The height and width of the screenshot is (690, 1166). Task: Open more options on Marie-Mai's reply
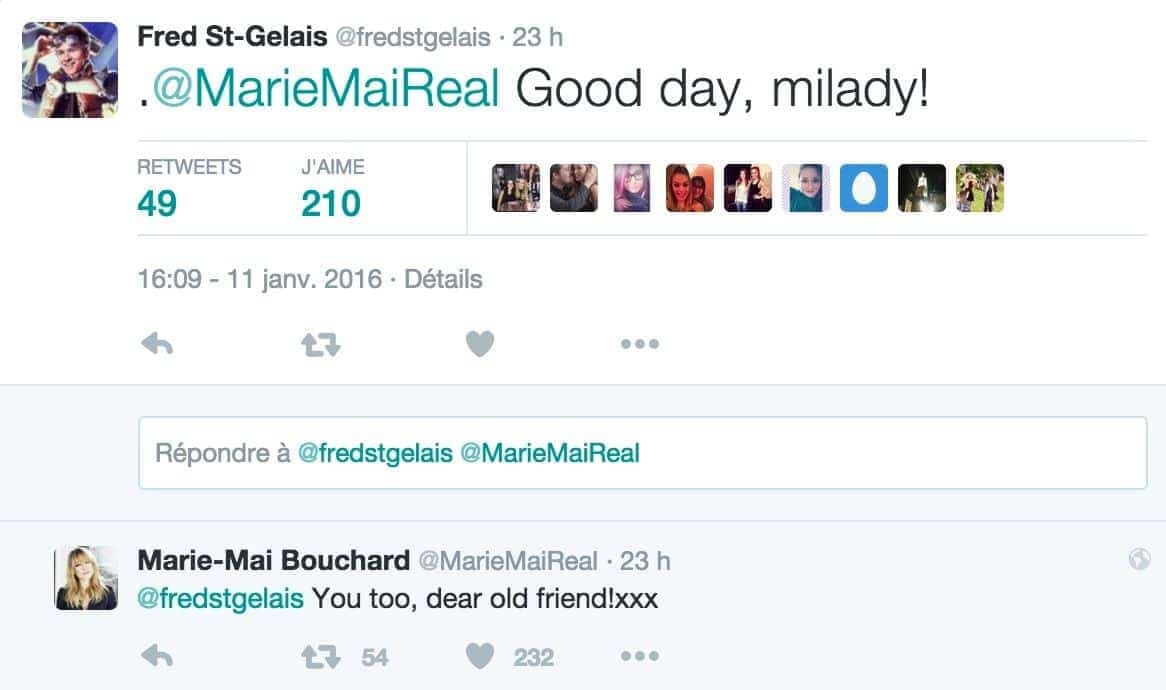[639, 657]
